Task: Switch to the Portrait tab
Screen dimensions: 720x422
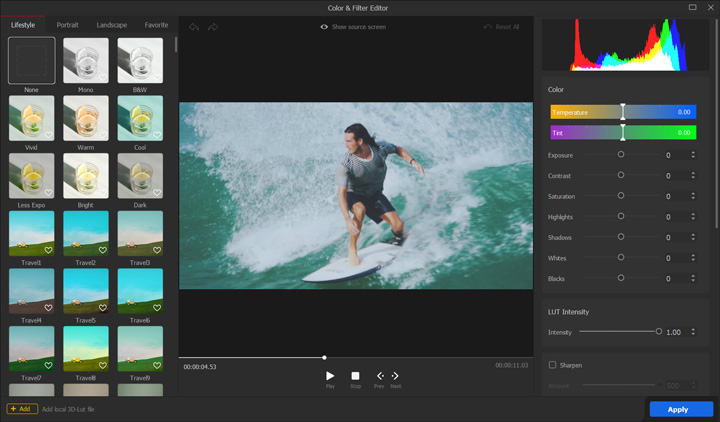Action: (x=68, y=24)
